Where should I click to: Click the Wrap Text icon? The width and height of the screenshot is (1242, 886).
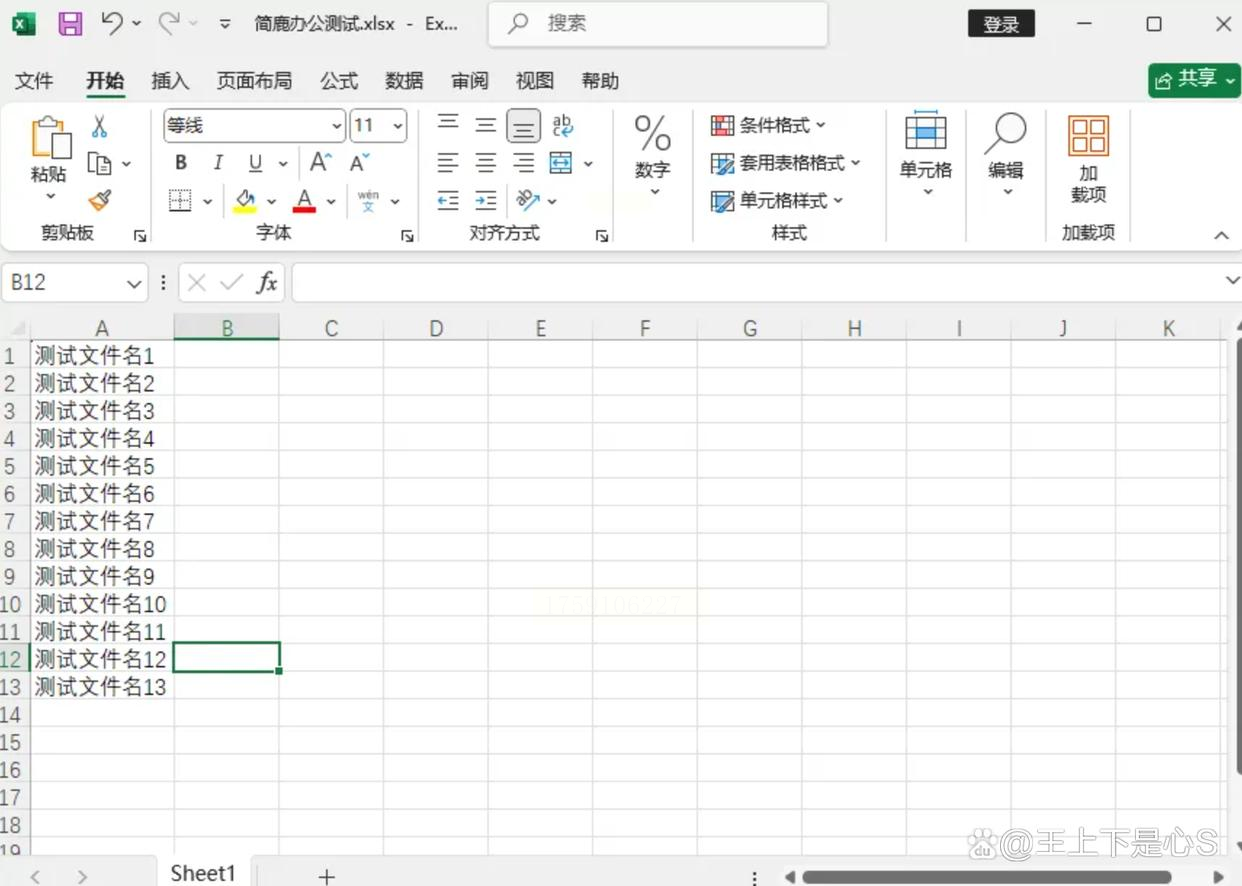coord(563,125)
